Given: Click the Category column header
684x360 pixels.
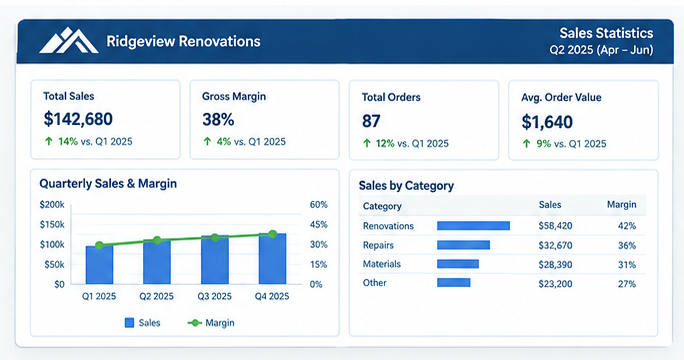Looking at the screenshot, I should [x=382, y=206].
